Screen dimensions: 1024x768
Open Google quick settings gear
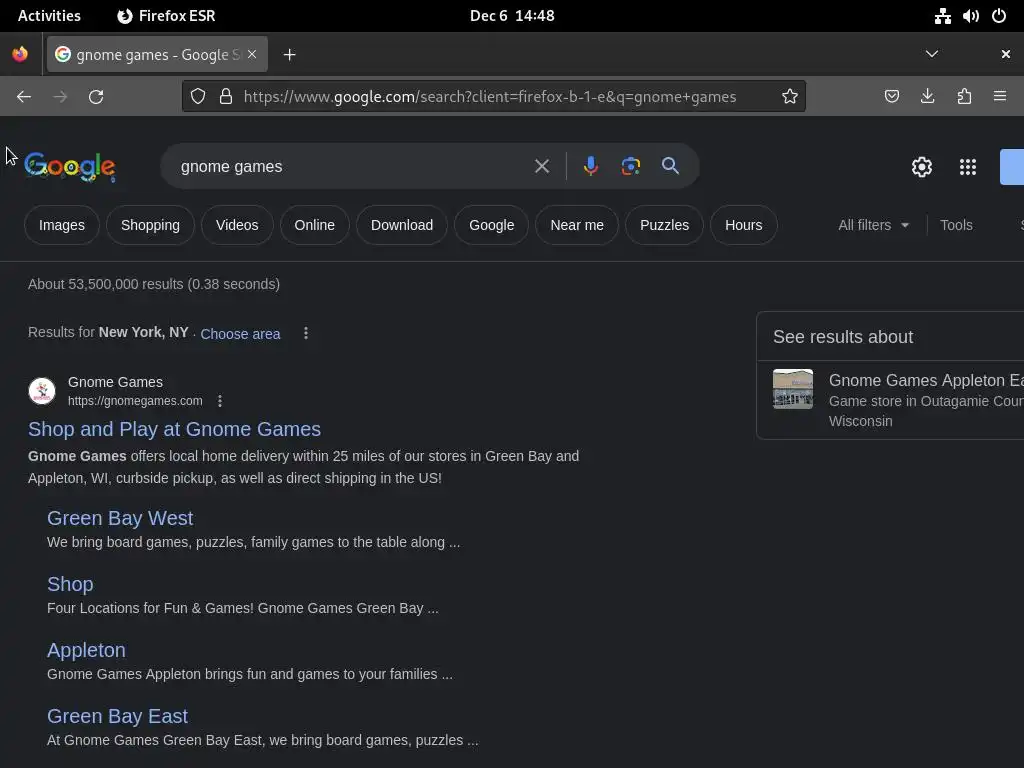(921, 167)
